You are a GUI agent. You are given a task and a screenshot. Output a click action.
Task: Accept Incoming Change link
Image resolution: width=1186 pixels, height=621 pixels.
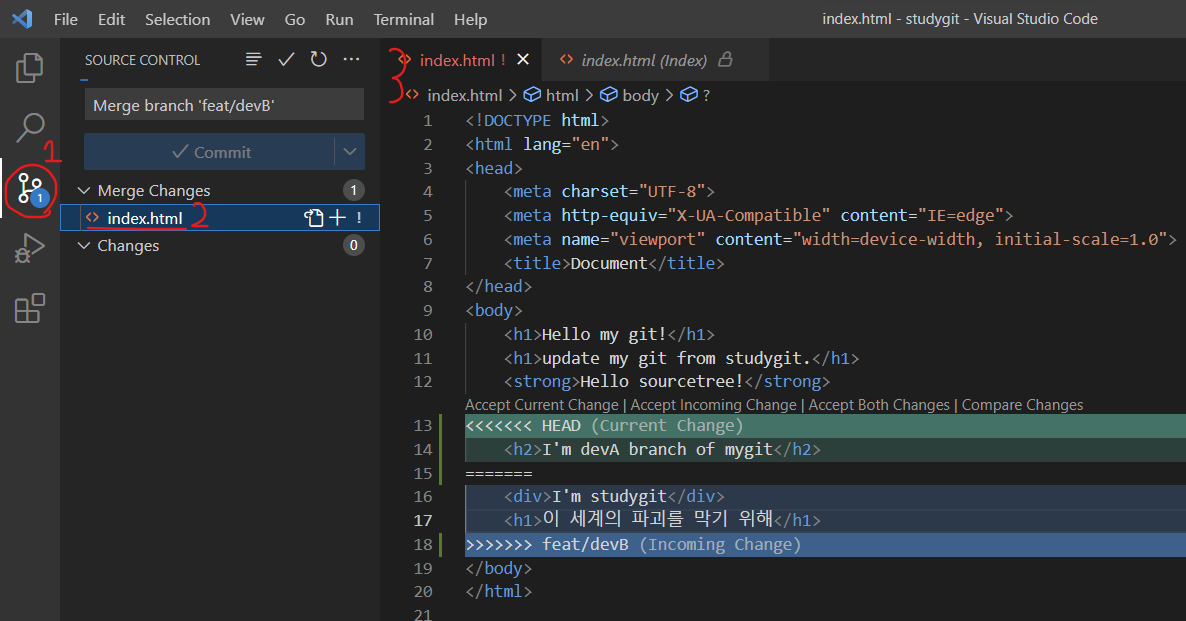(713, 405)
